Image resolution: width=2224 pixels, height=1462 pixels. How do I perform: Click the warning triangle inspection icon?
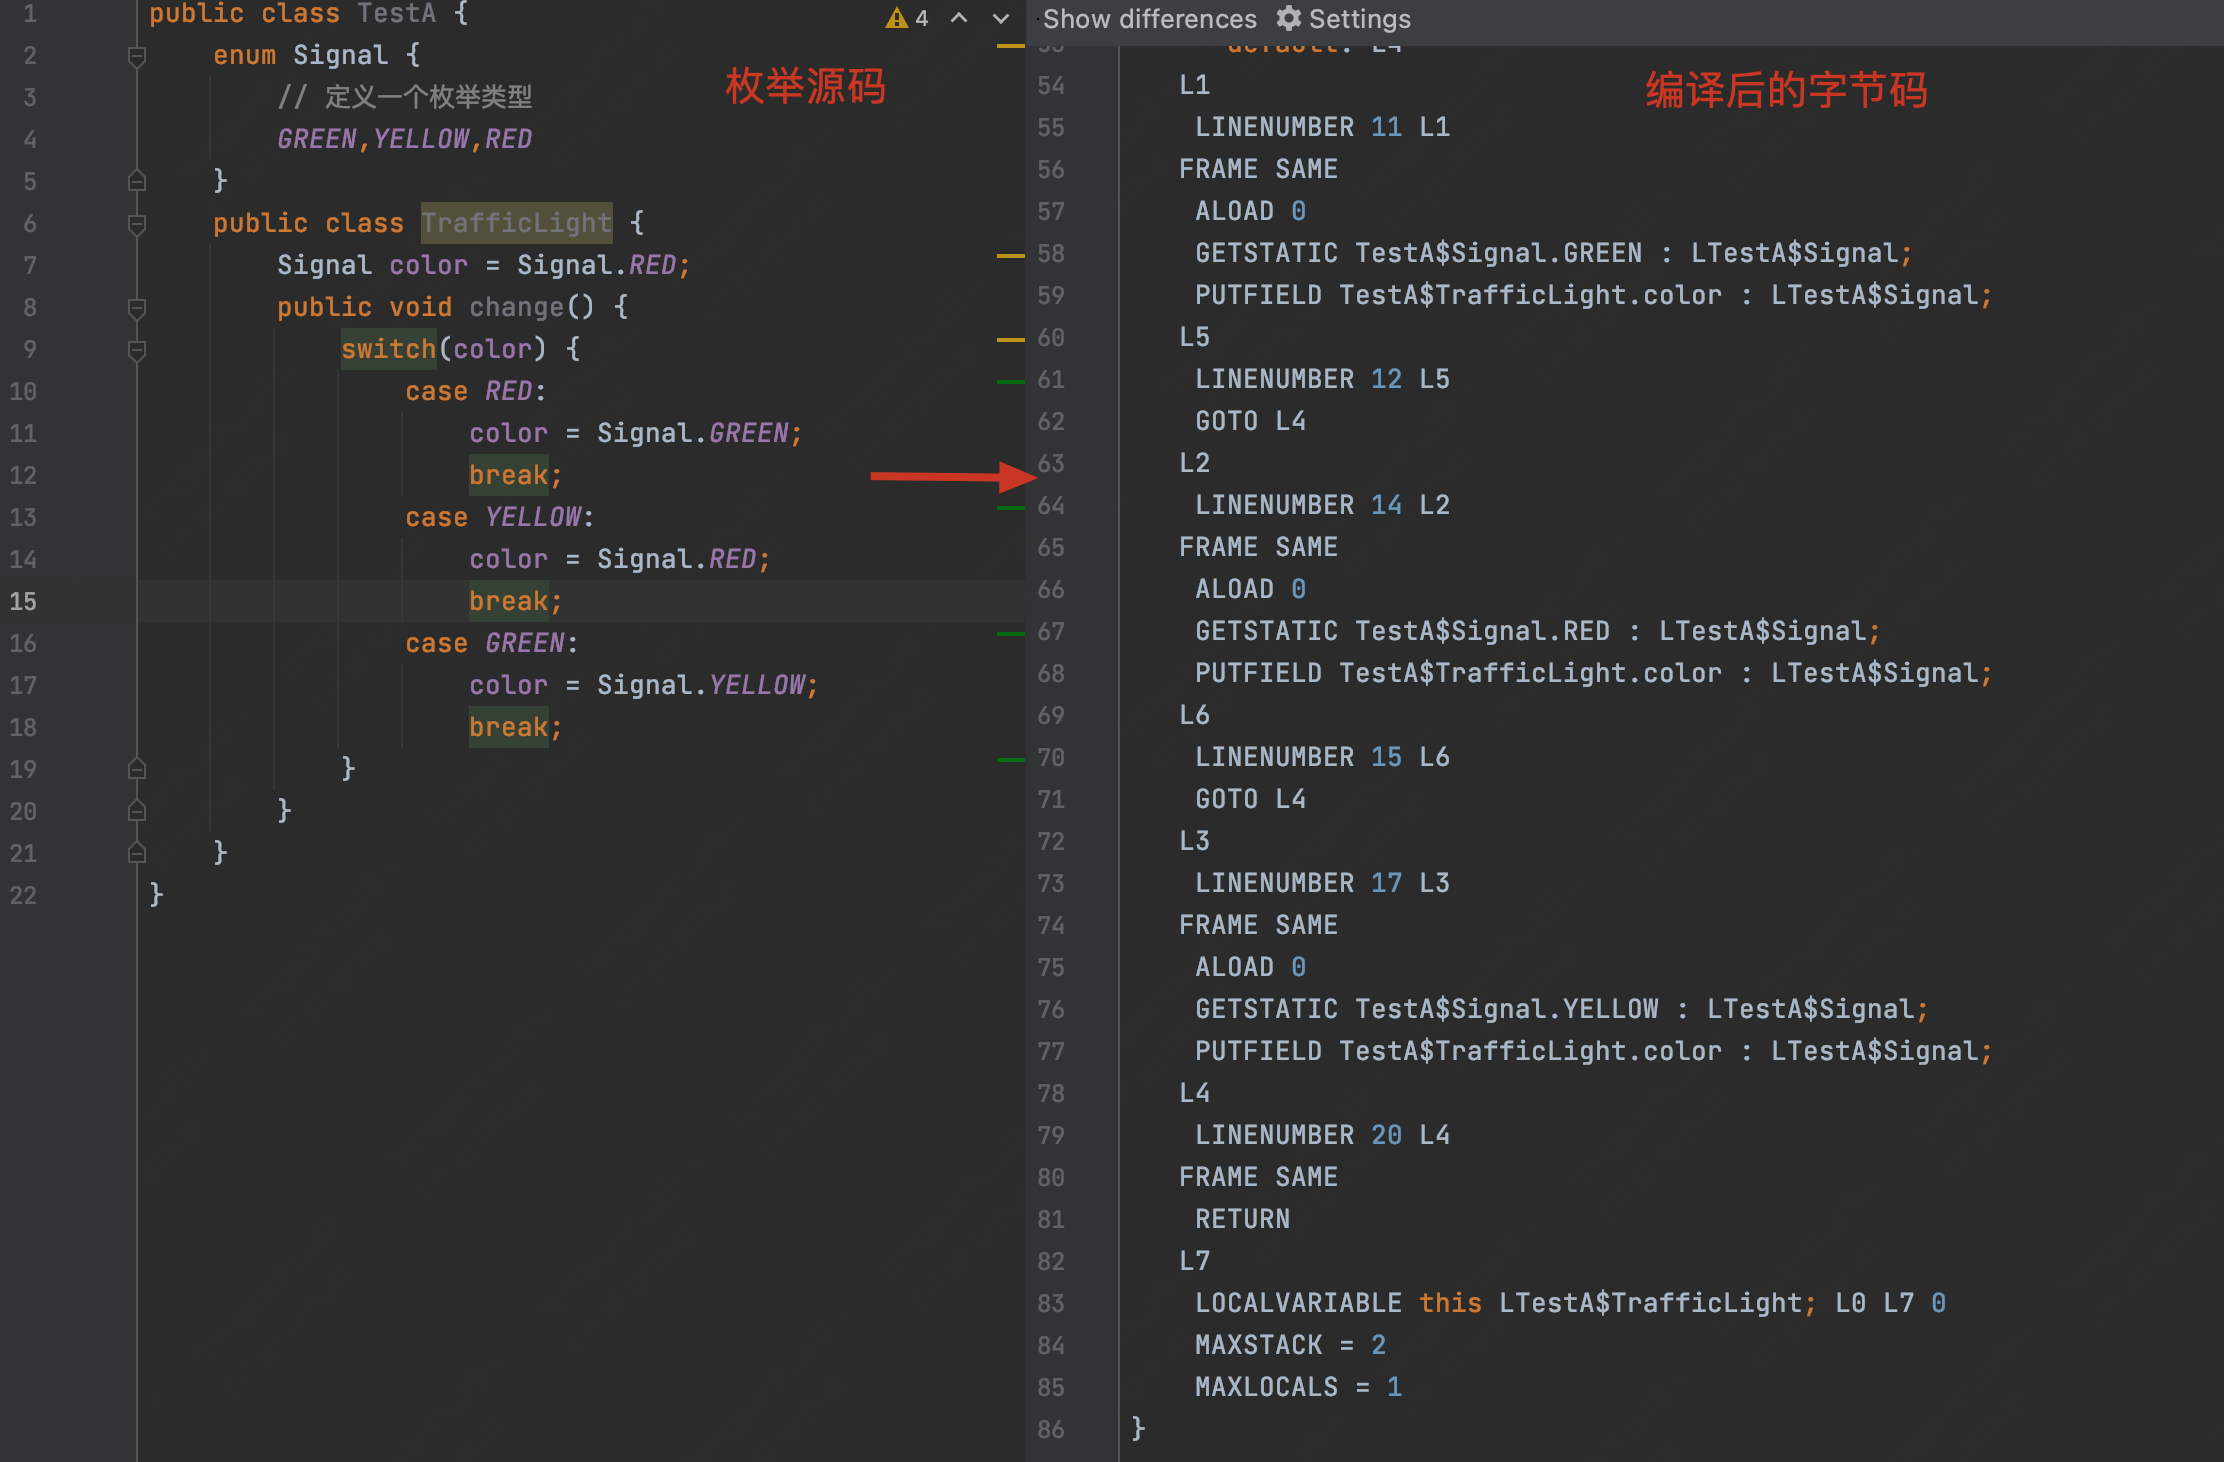pos(896,19)
